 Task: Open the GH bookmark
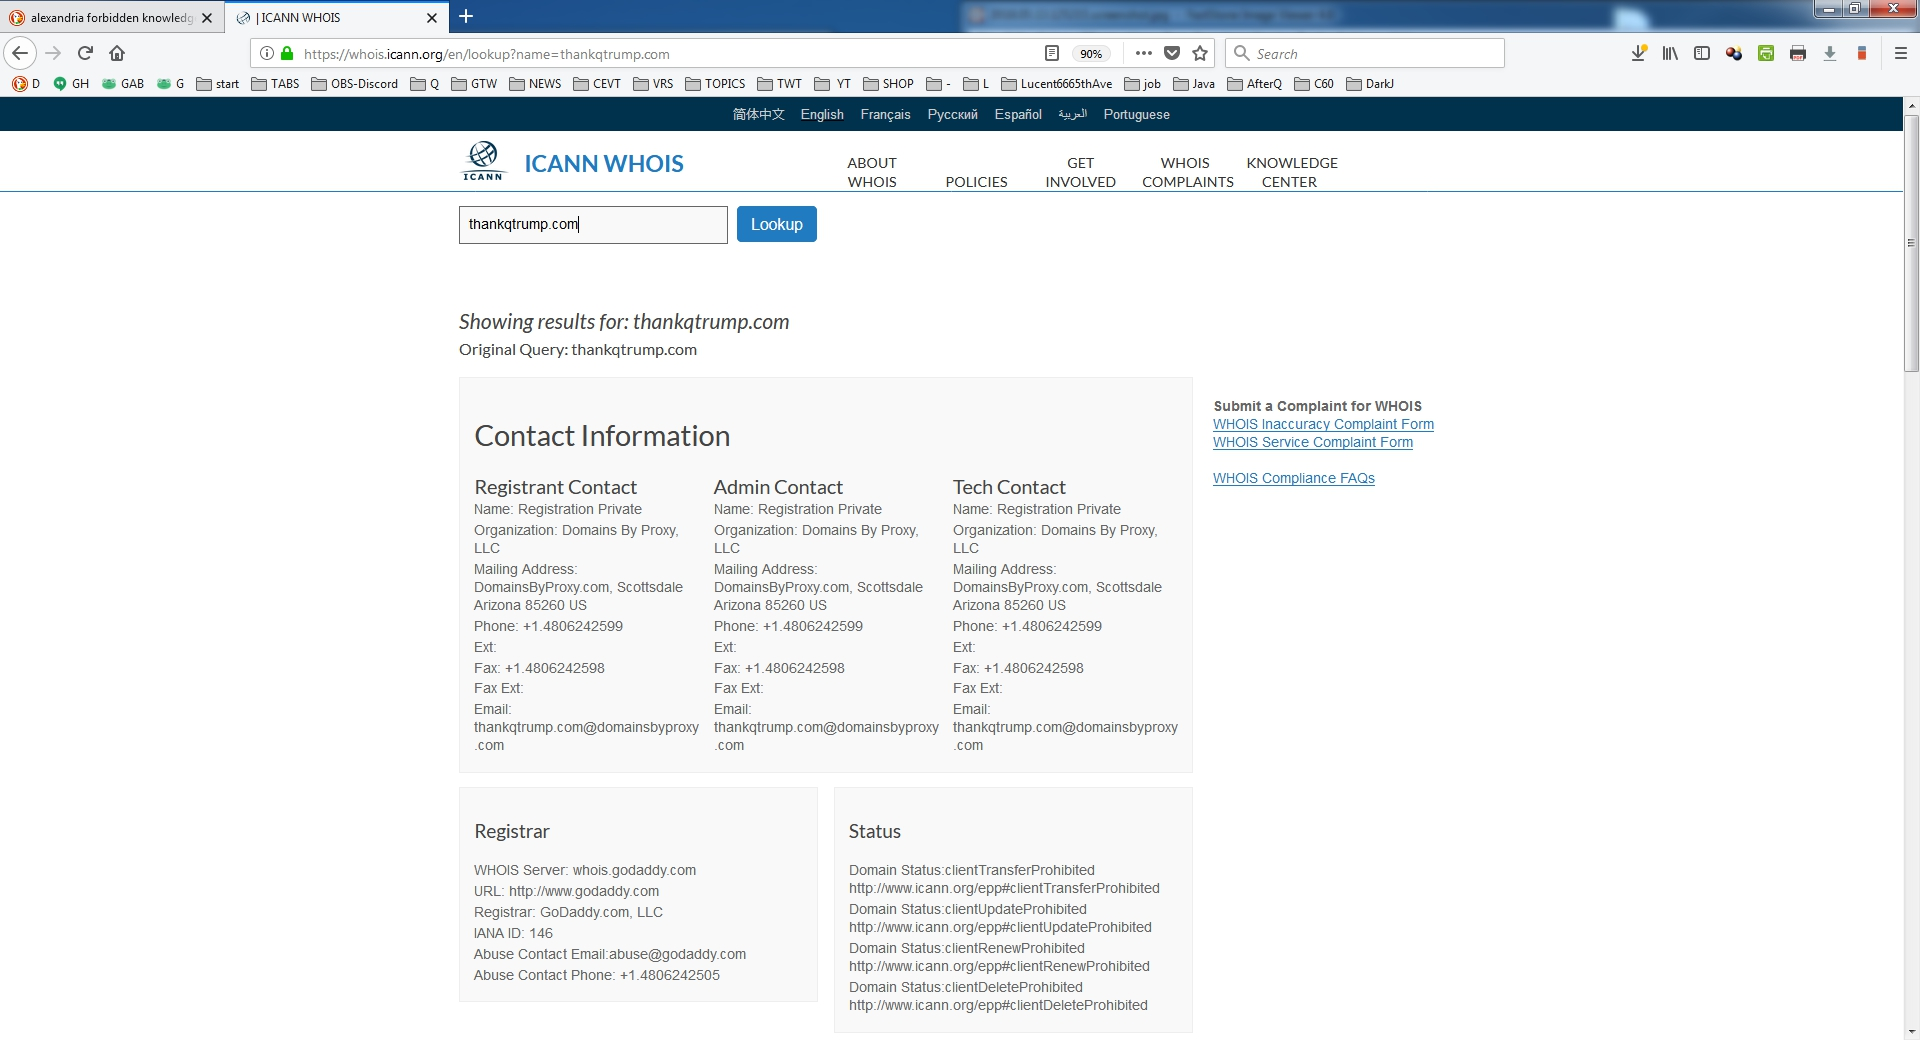tap(71, 84)
